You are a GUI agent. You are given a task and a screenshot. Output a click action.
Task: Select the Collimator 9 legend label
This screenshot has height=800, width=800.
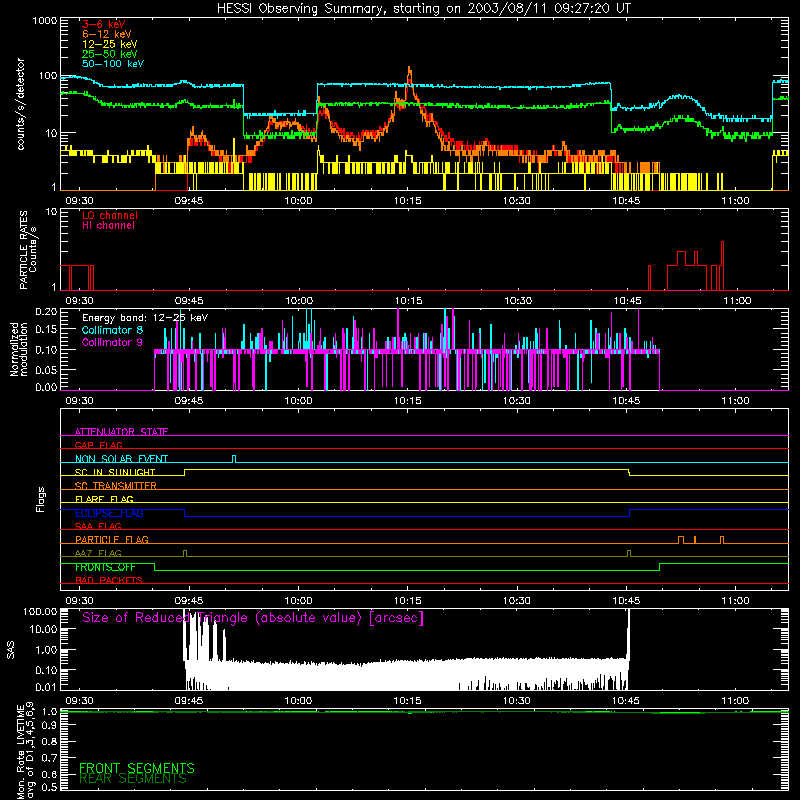[112, 342]
